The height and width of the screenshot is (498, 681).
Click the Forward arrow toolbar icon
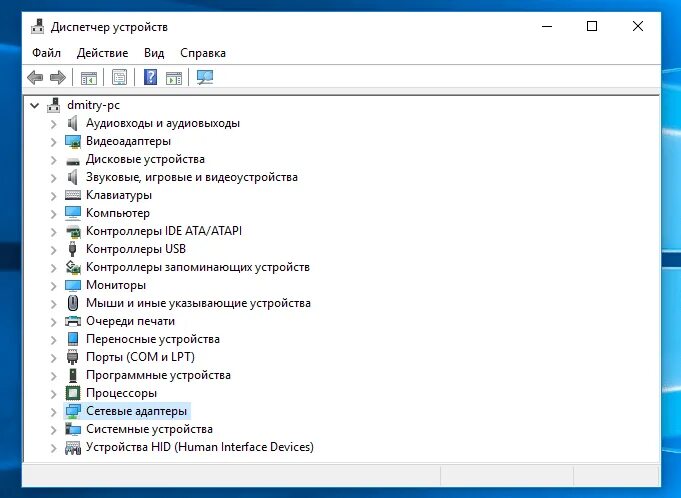[58, 78]
